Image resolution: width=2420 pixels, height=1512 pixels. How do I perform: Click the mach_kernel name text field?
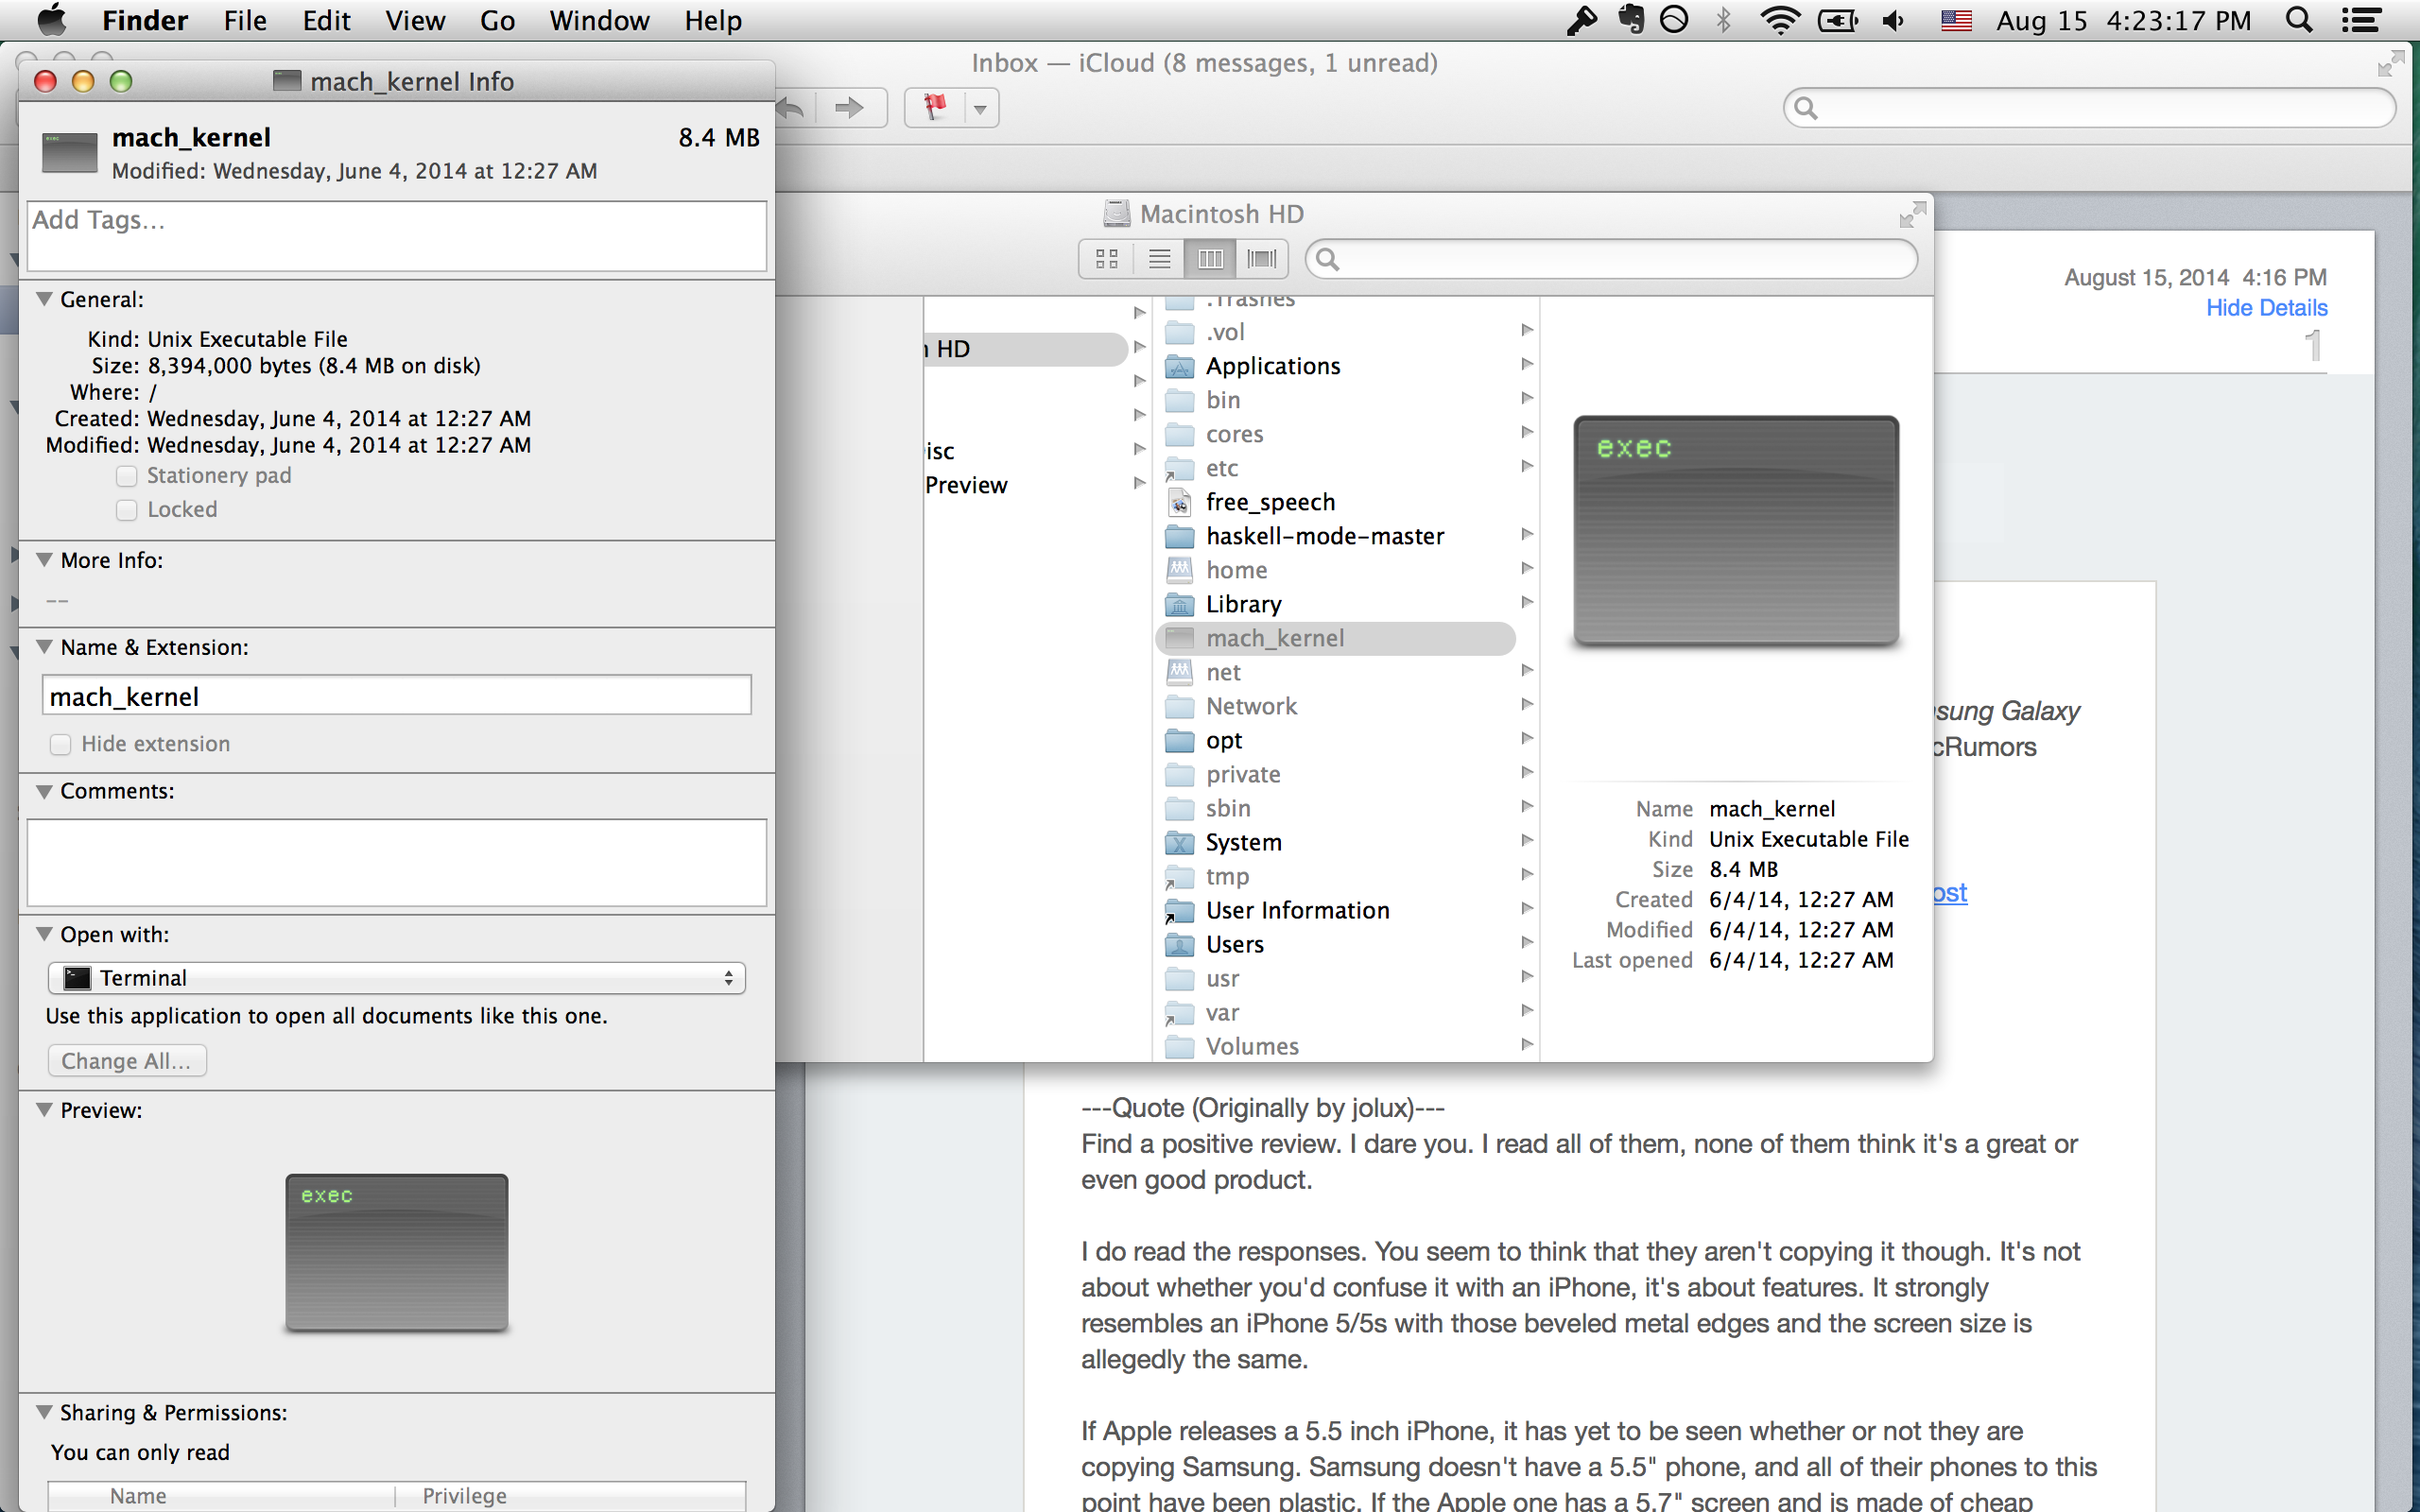click(x=397, y=696)
